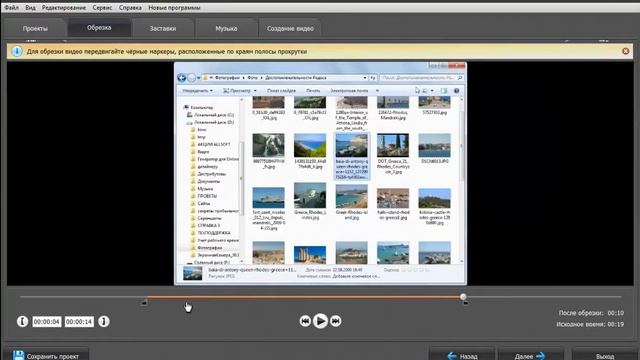The width and height of the screenshot is (640, 360).
Task: Jump to previous frame with rewind button
Action: (x=305, y=321)
